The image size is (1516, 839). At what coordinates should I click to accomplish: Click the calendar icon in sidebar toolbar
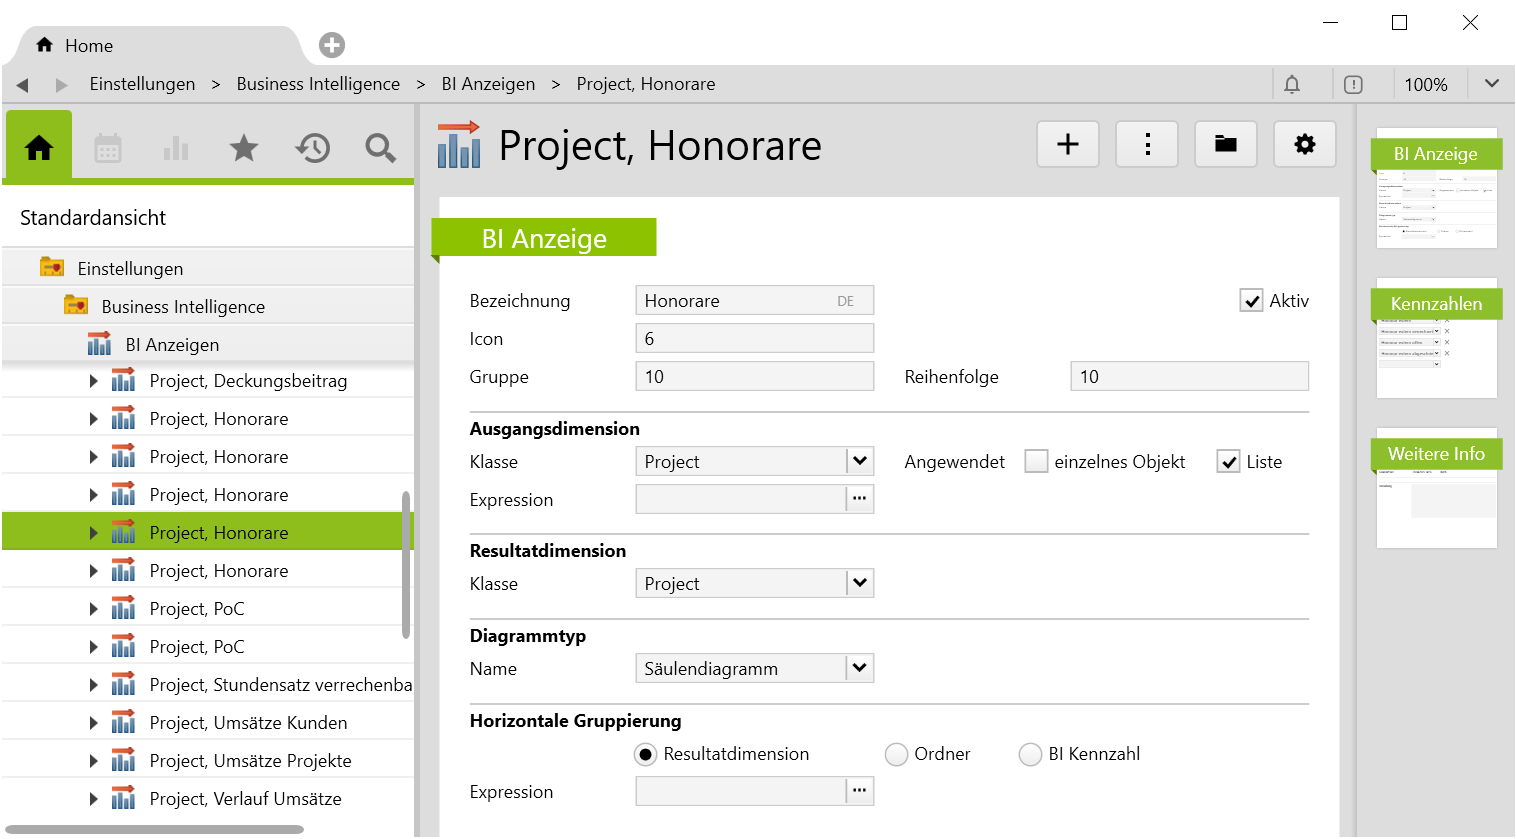[x=108, y=149]
